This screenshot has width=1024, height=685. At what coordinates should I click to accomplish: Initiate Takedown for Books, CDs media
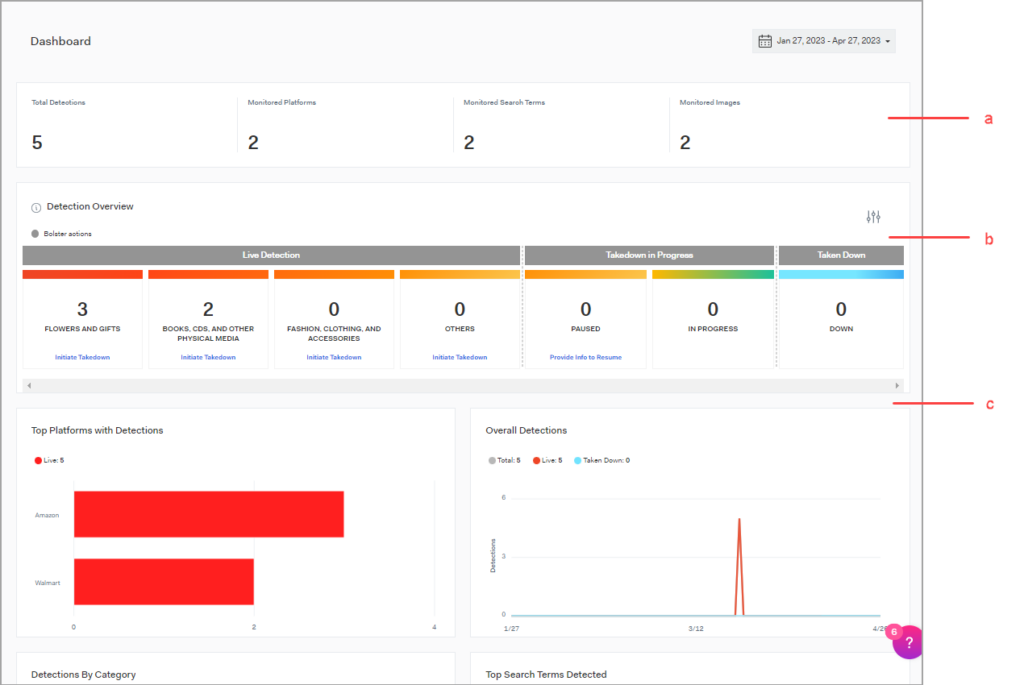click(208, 357)
